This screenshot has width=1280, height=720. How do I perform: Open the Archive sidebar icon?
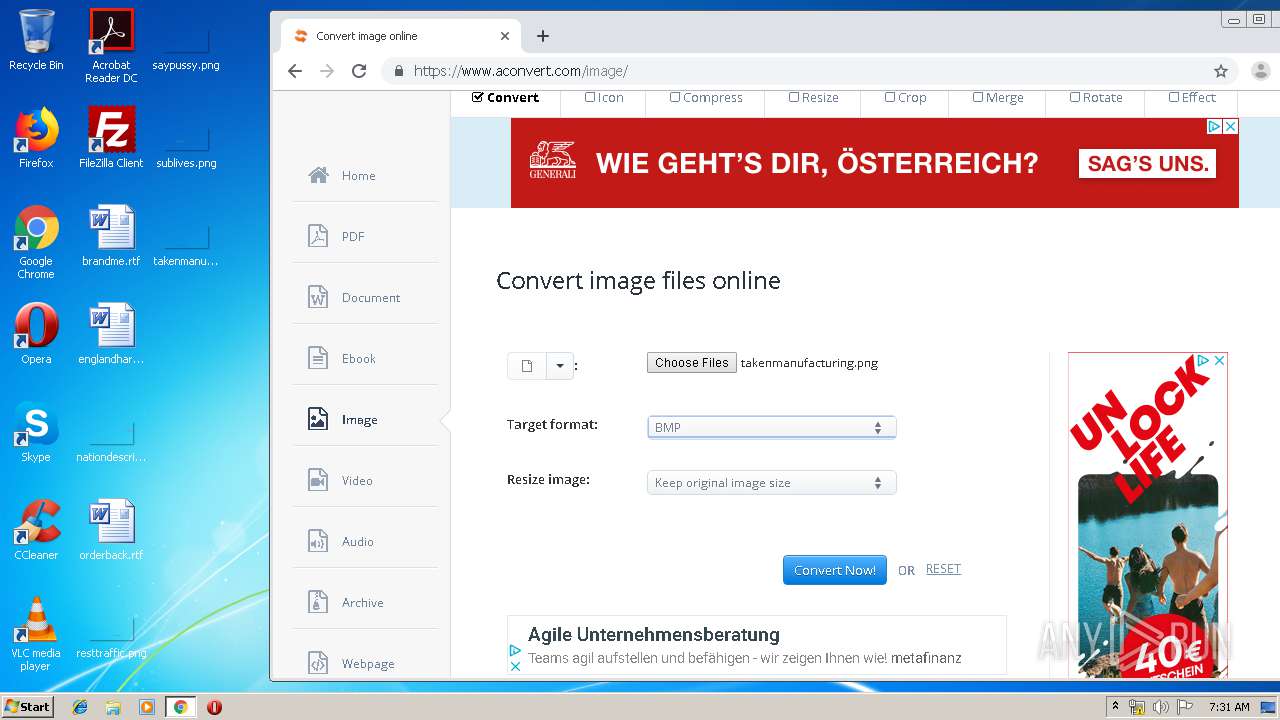318,602
